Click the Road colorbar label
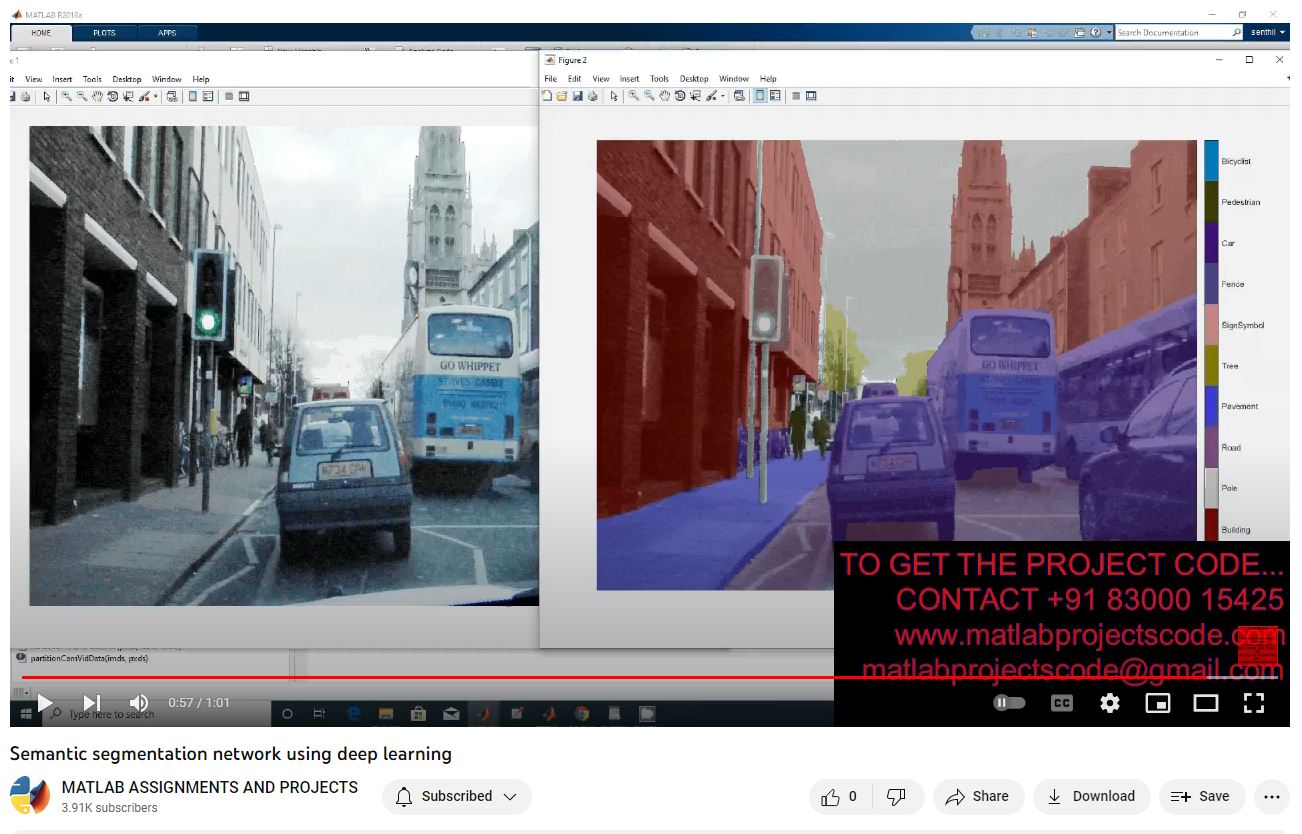The image size is (1302, 834). (x=1231, y=448)
